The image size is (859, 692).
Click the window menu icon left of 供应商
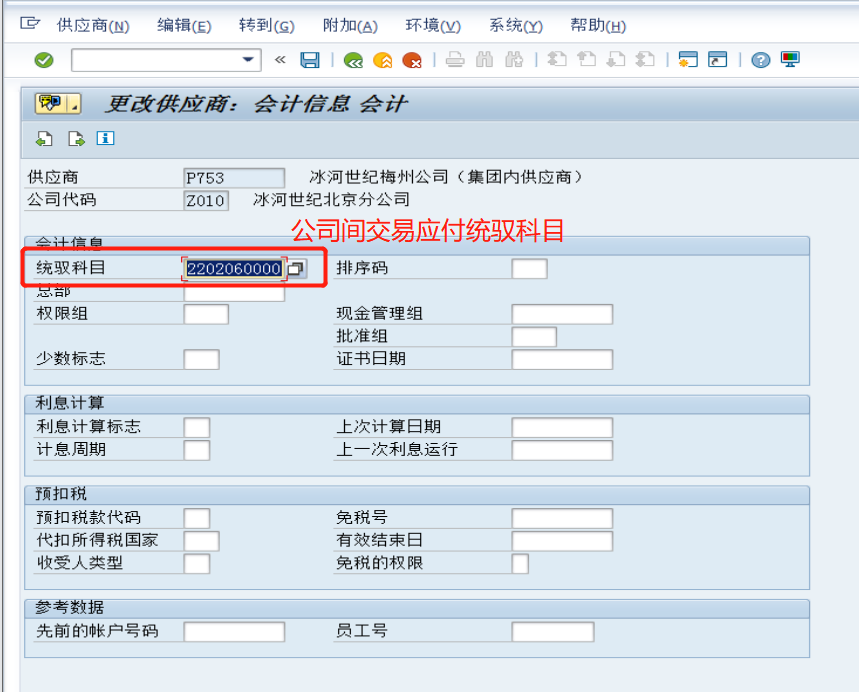pos(30,24)
